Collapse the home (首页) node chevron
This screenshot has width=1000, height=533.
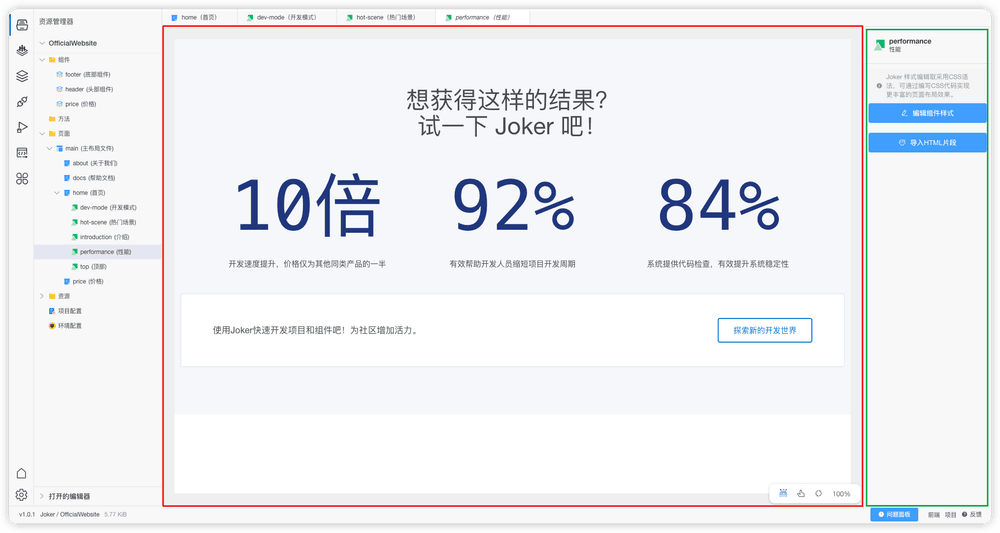pos(57,193)
